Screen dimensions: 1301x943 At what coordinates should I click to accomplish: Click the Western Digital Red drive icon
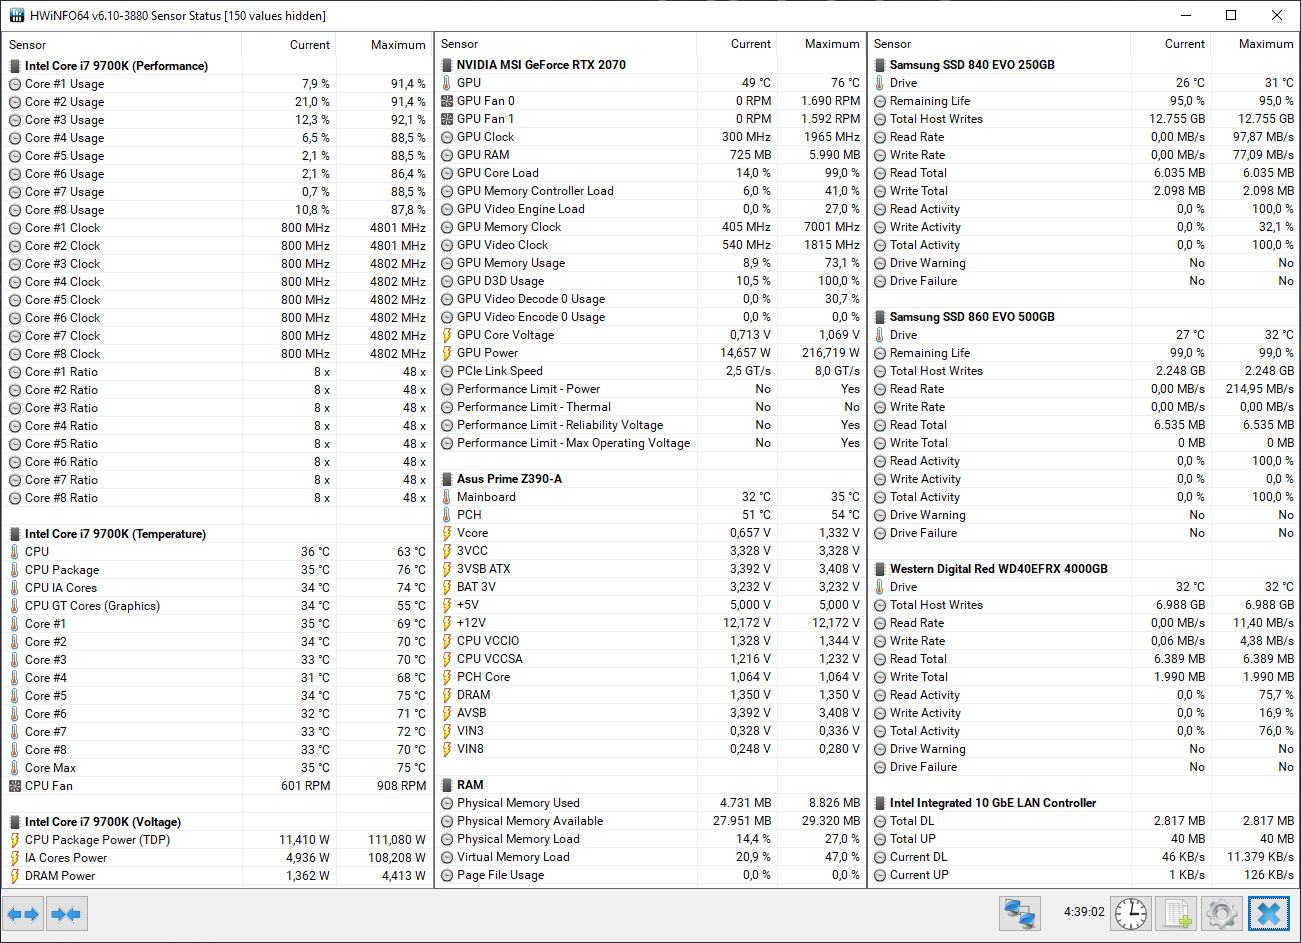[x=880, y=569]
